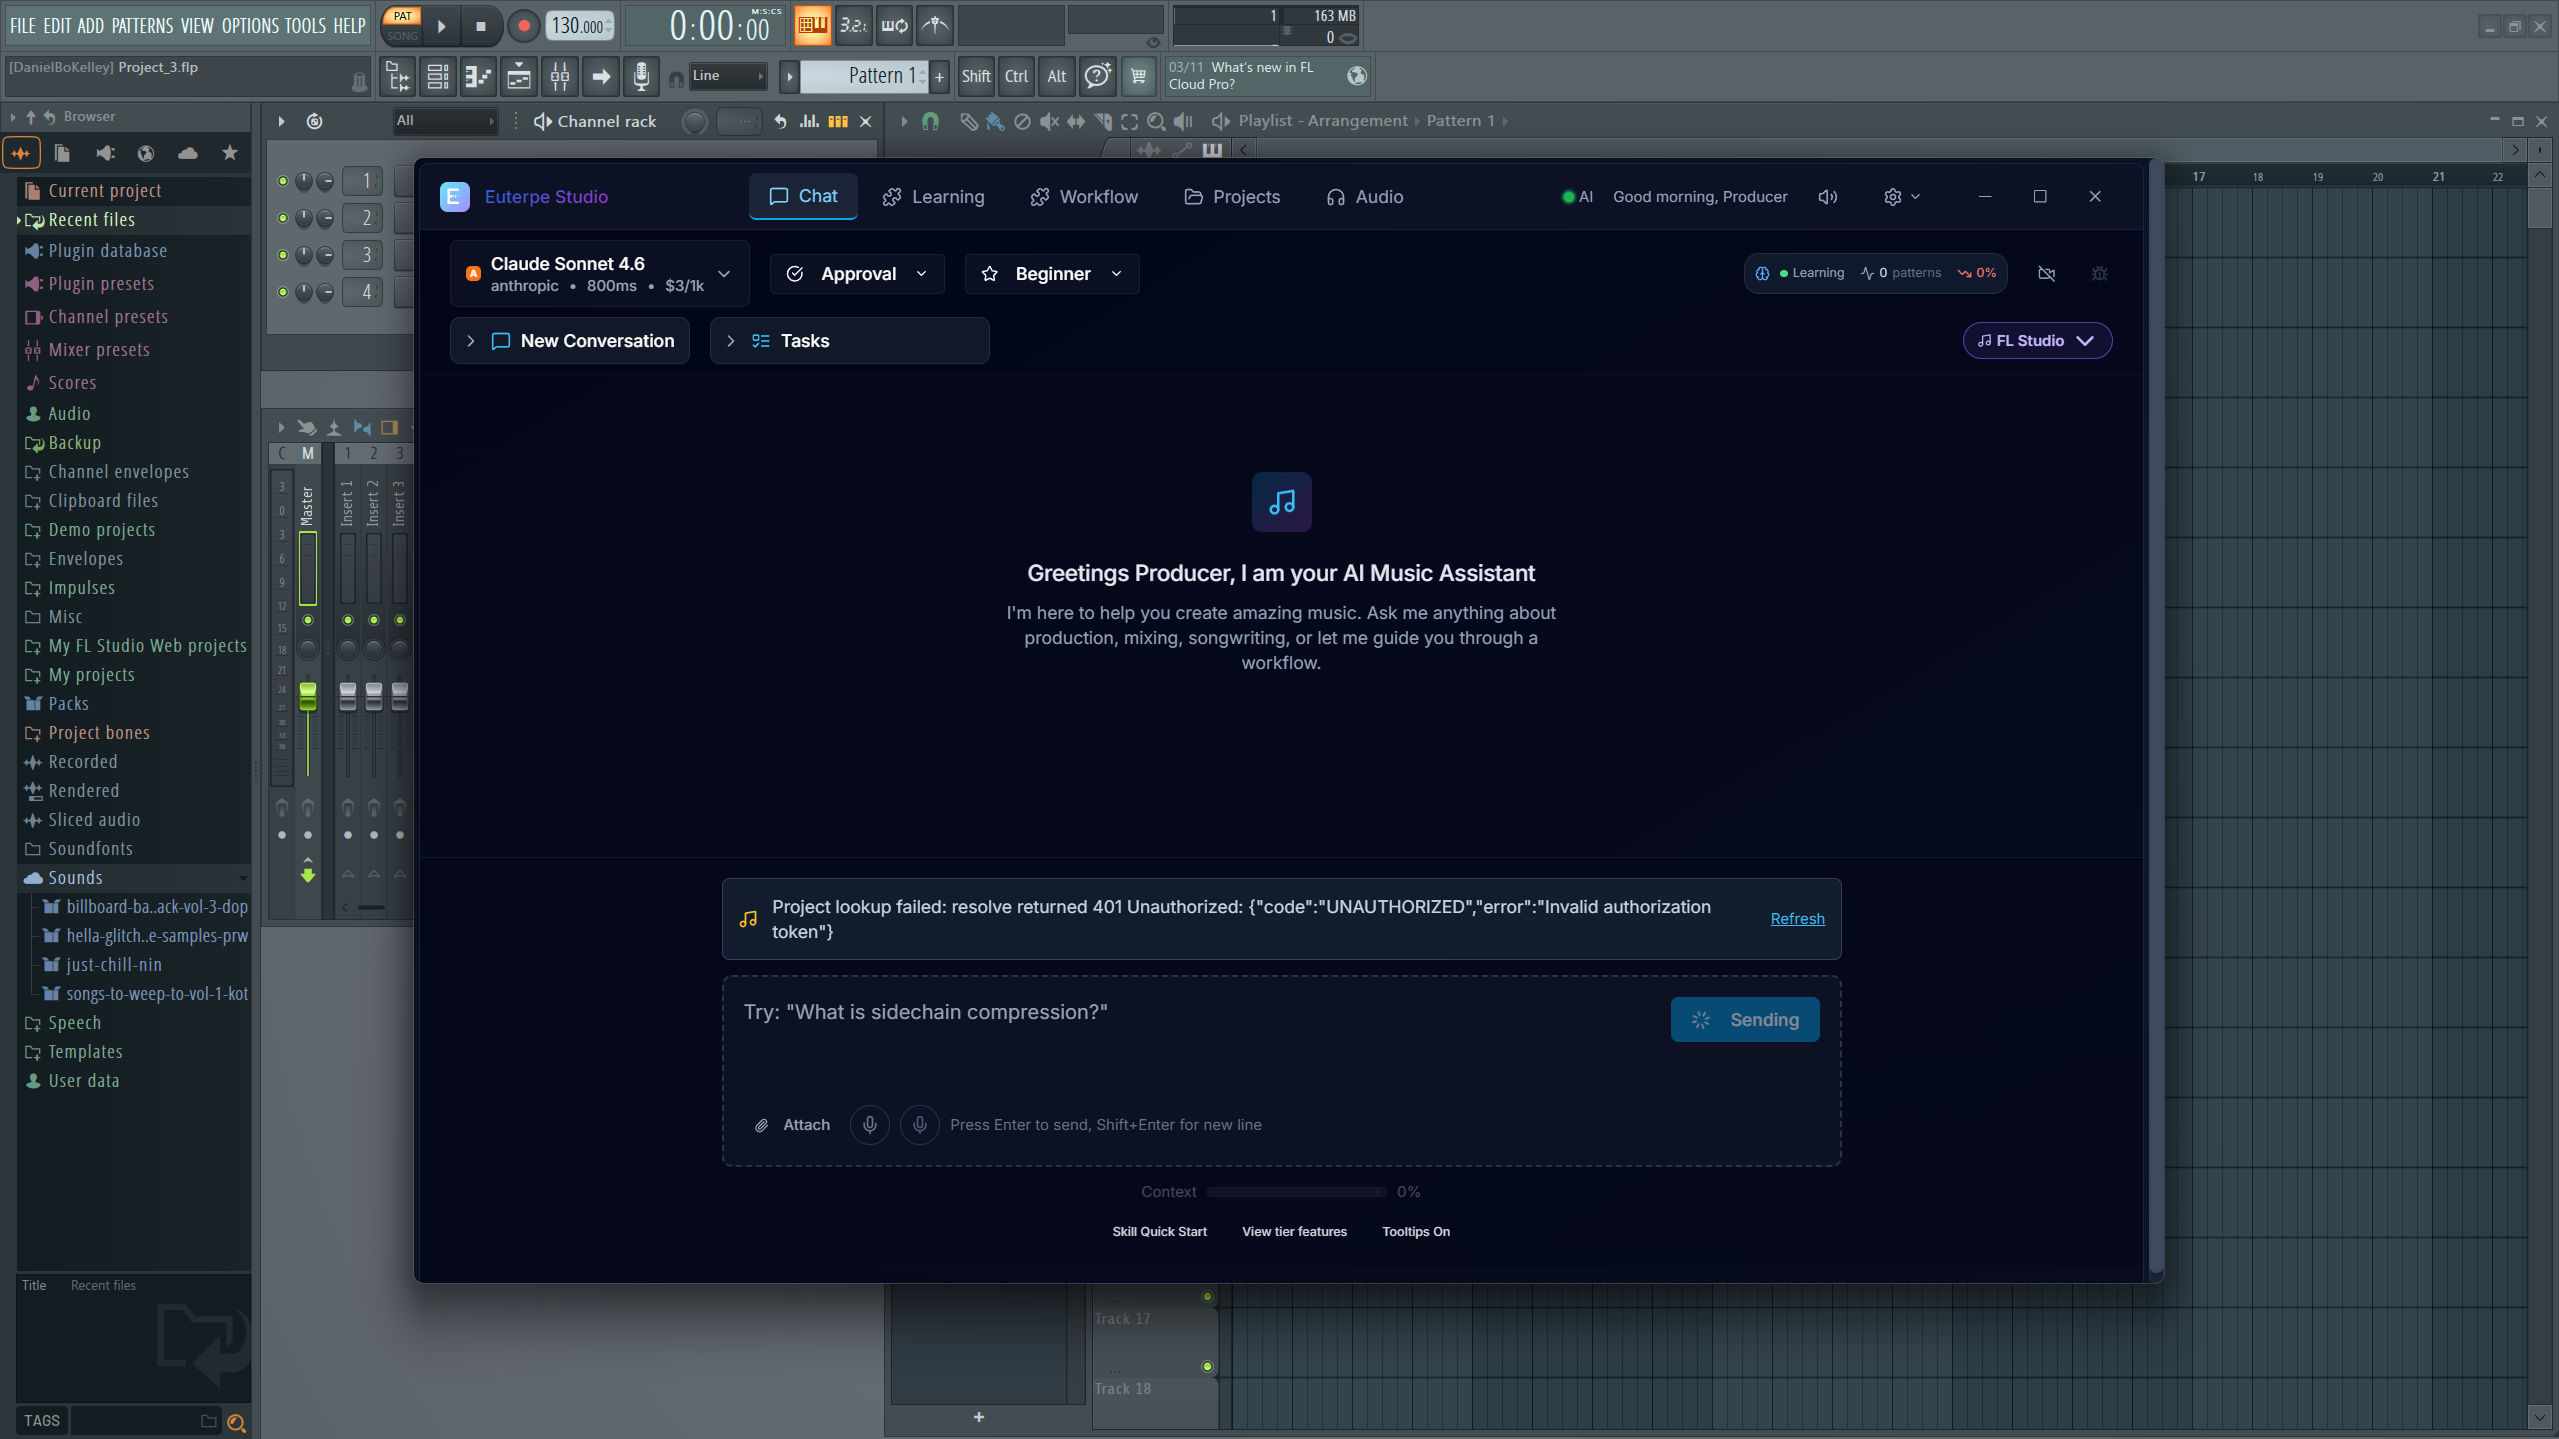Image resolution: width=2559 pixels, height=1439 pixels.
Task: Open the OPTIONS menu
Action: pyautogui.click(x=250, y=26)
